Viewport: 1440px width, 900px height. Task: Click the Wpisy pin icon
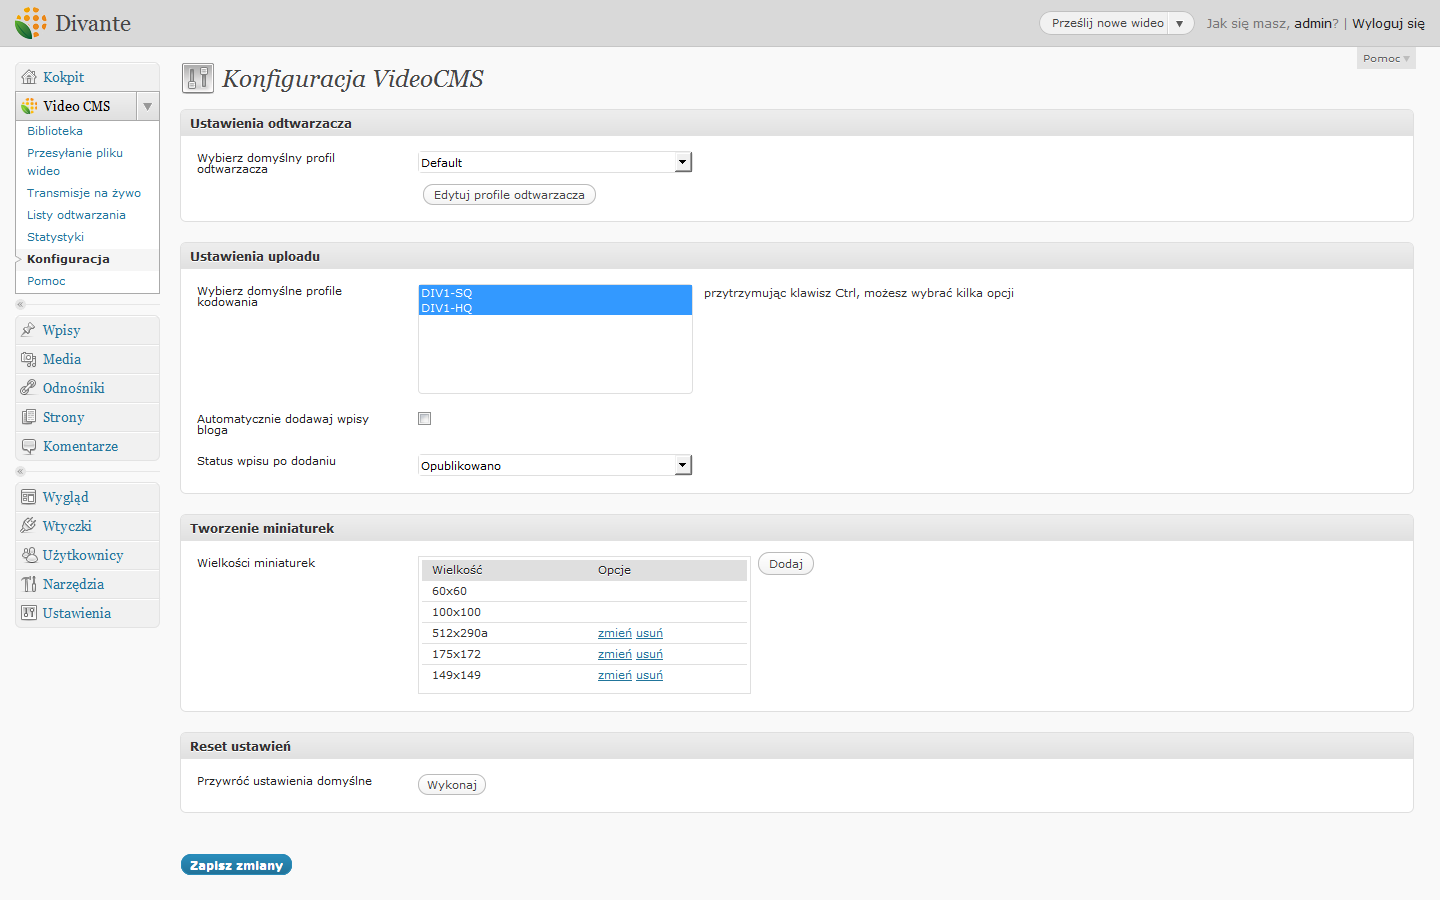(29, 330)
